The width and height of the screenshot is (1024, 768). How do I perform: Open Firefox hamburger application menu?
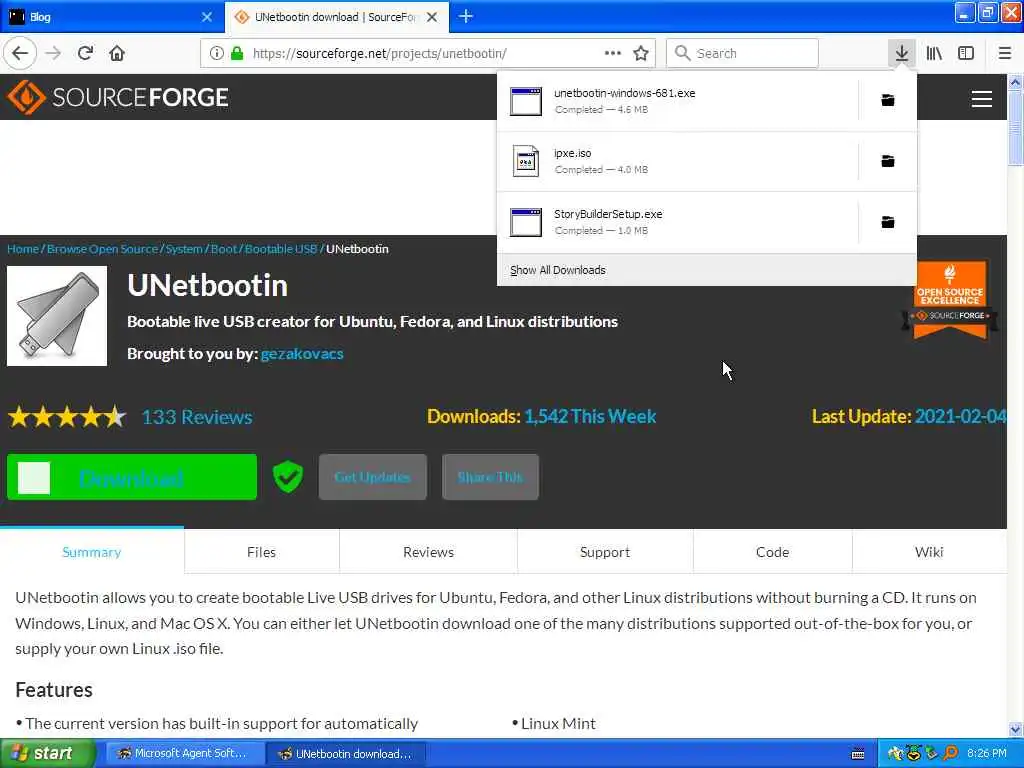point(1004,53)
